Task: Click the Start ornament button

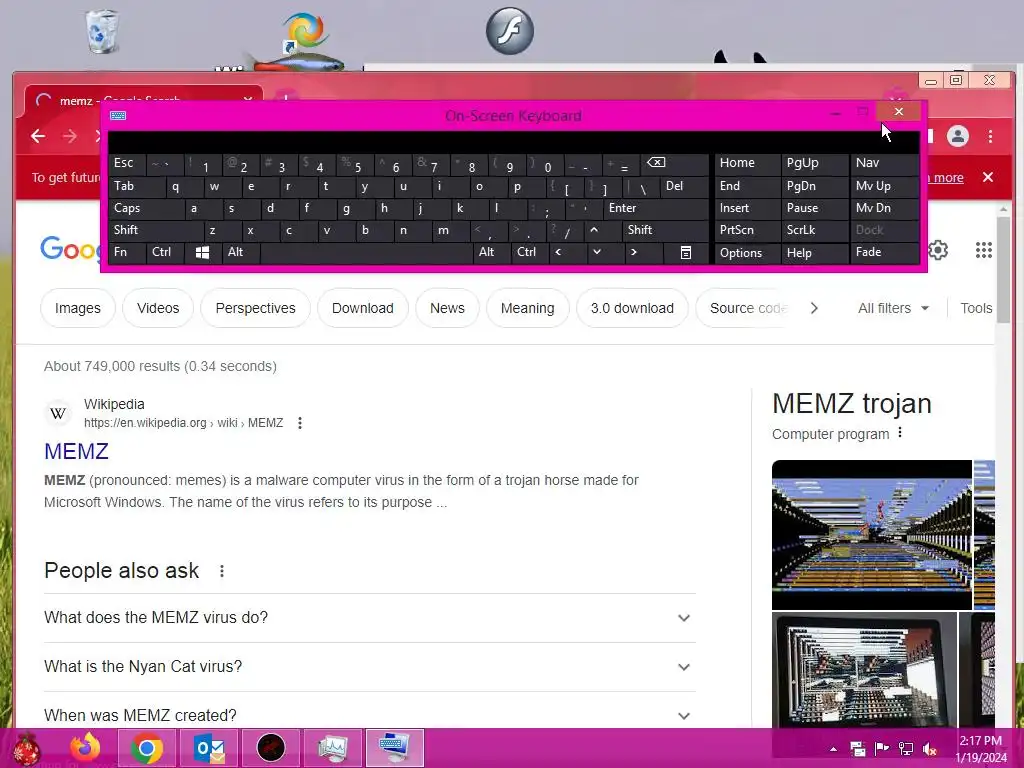Action: pyautogui.click(x=26, y=748)
